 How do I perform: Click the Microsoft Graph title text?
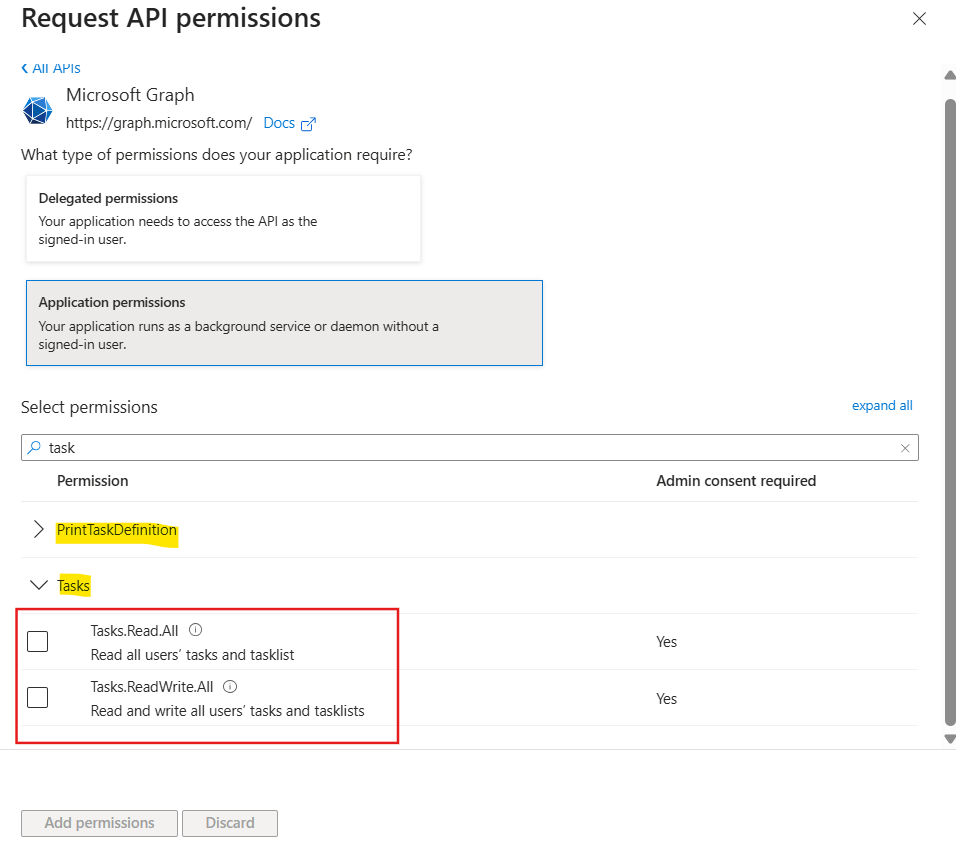(130, 95)
